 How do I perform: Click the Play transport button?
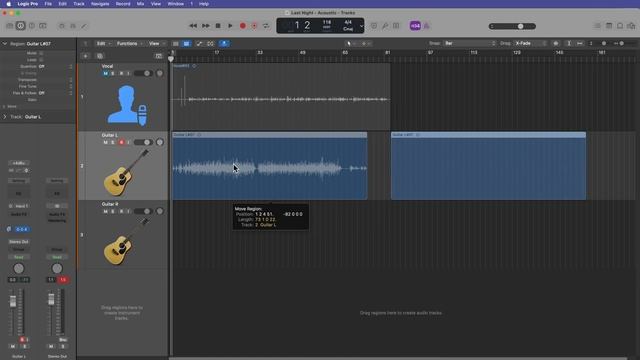click(230, 26)
